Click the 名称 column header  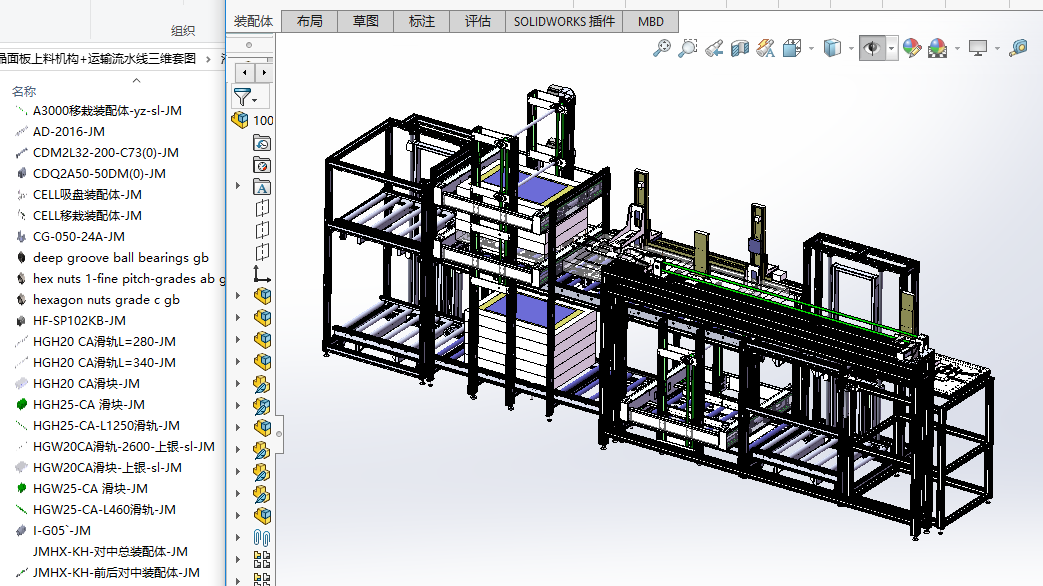point(24,91)
